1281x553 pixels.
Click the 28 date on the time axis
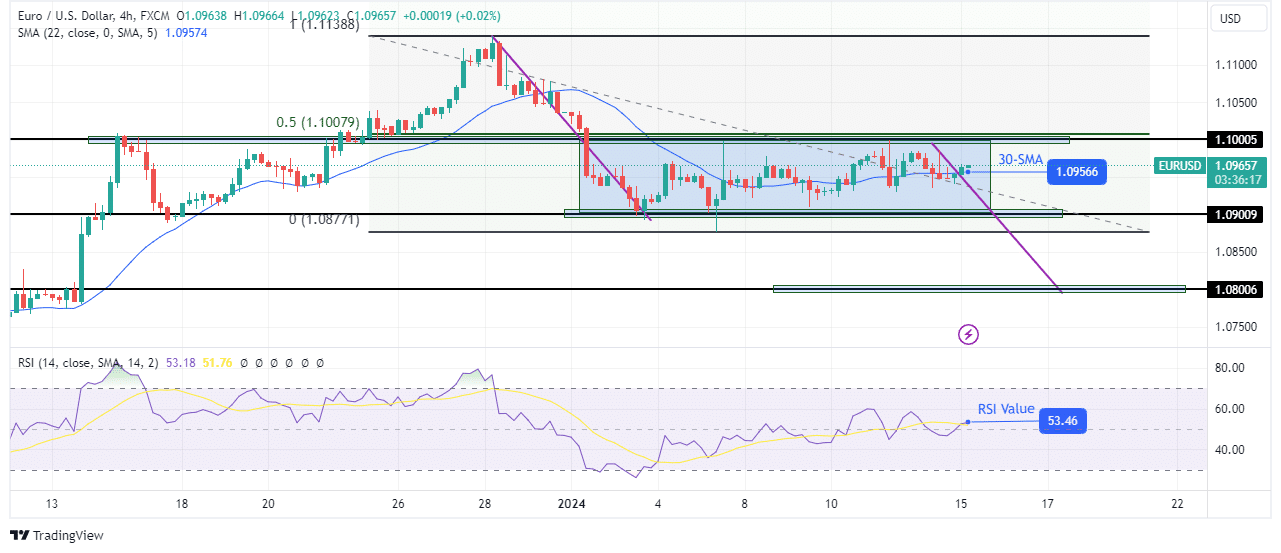485,503
